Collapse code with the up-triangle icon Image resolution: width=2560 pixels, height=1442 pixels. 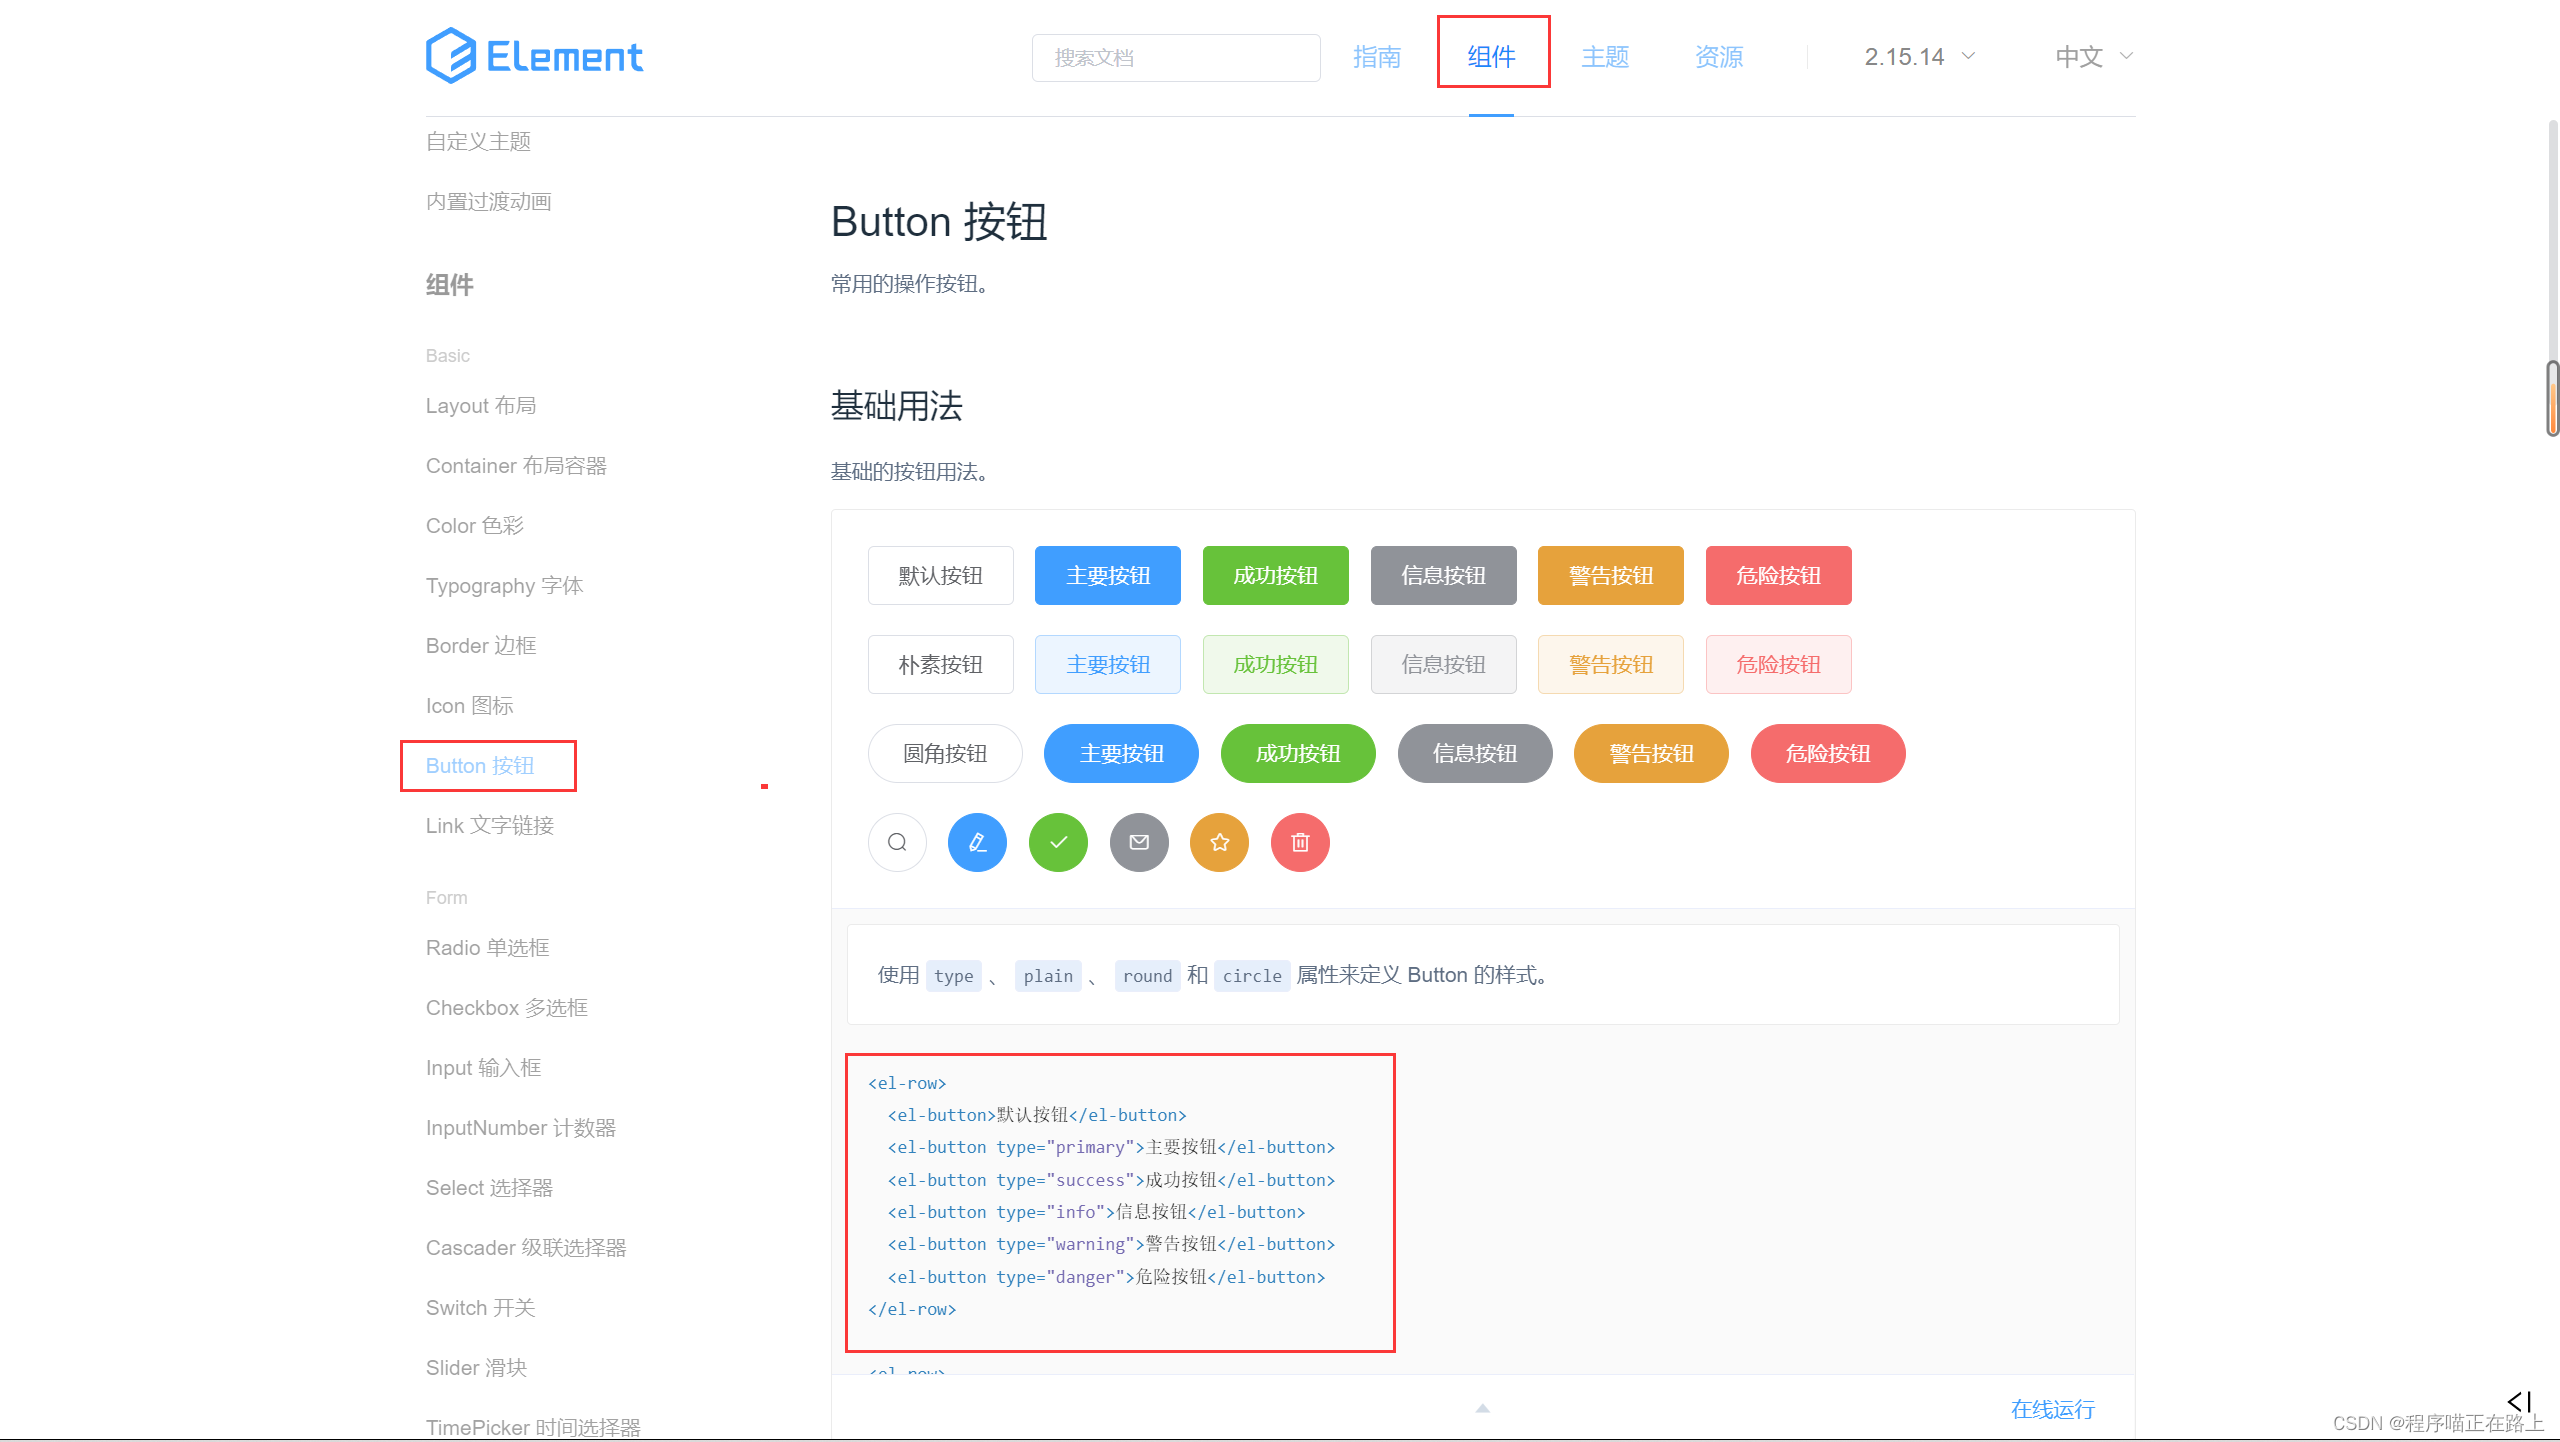1483,1408
